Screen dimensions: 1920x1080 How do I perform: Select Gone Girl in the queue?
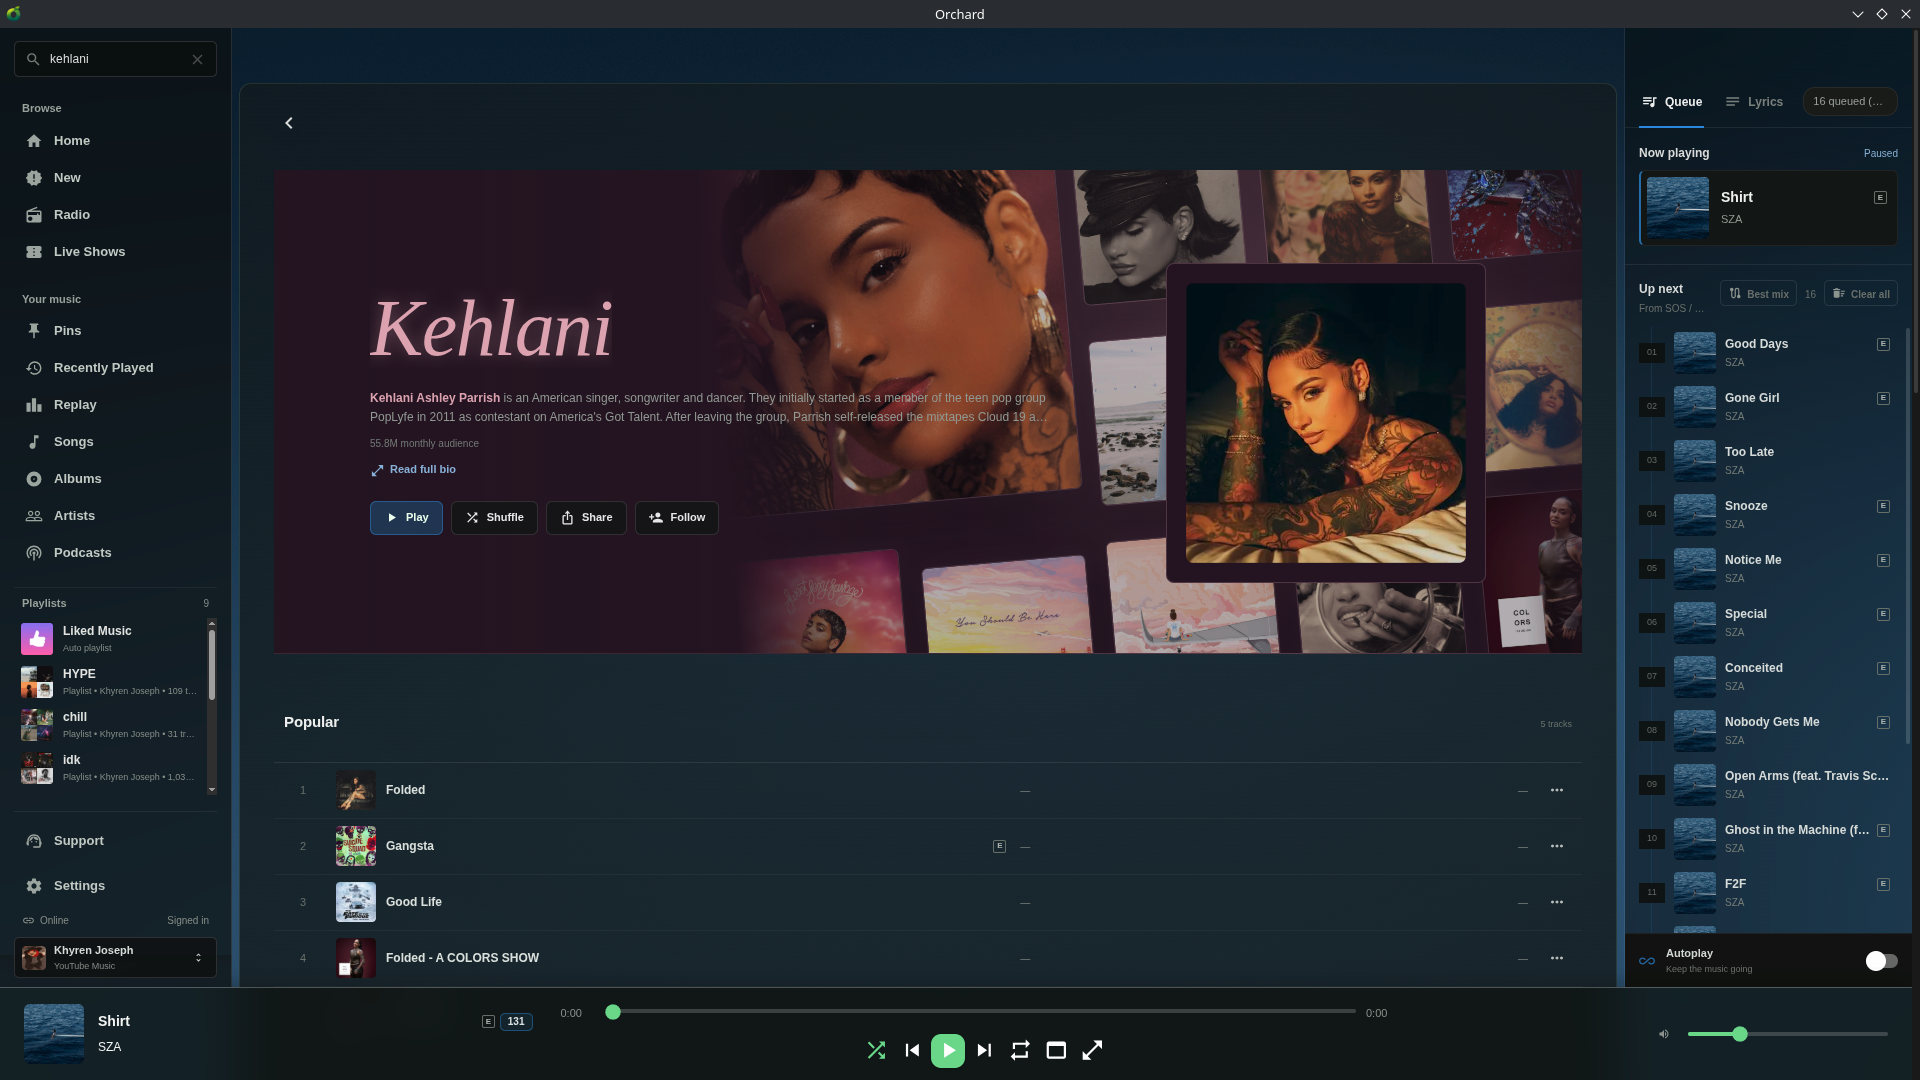coord(1768,406)
